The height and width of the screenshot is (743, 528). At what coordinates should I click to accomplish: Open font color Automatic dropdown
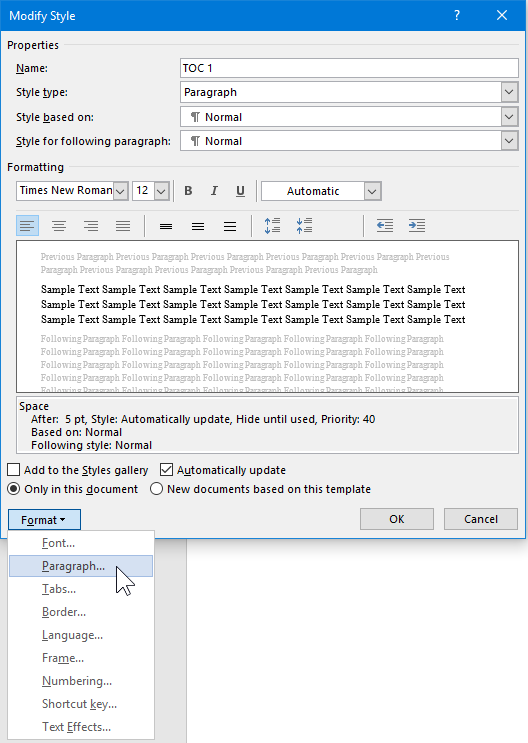click(373, 191)
